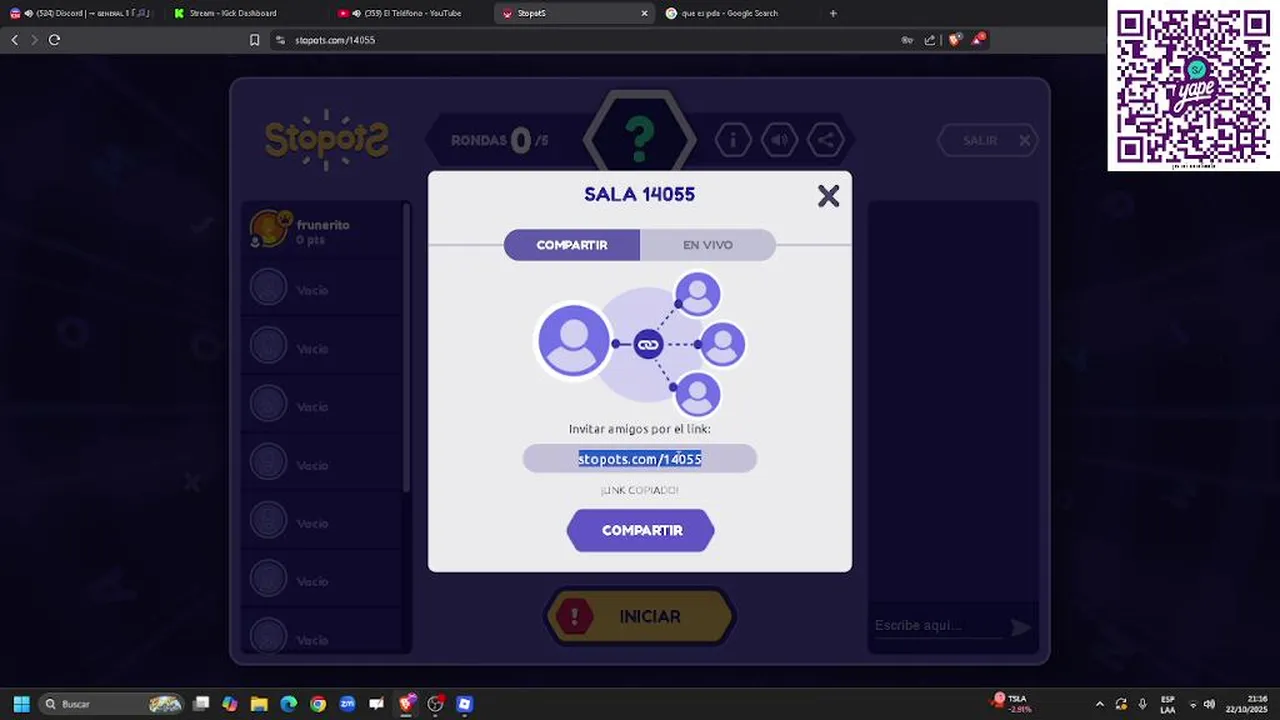Switch to the Stream - Kick Dashboard tab
The width and height of the screenshot is (1280, 720).
tap(245, 13)
